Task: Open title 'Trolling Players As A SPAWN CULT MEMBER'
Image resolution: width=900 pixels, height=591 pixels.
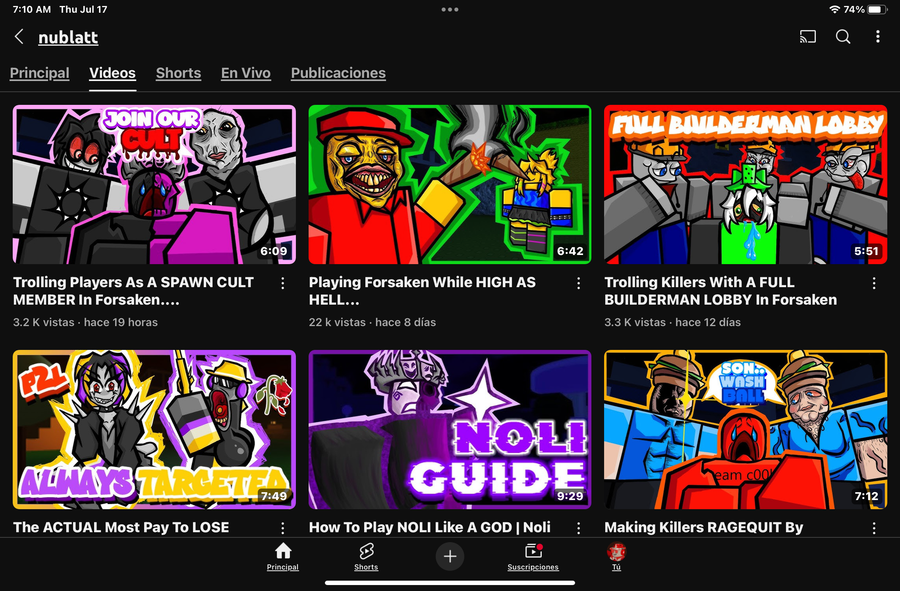Action: [x=133, y=291]
